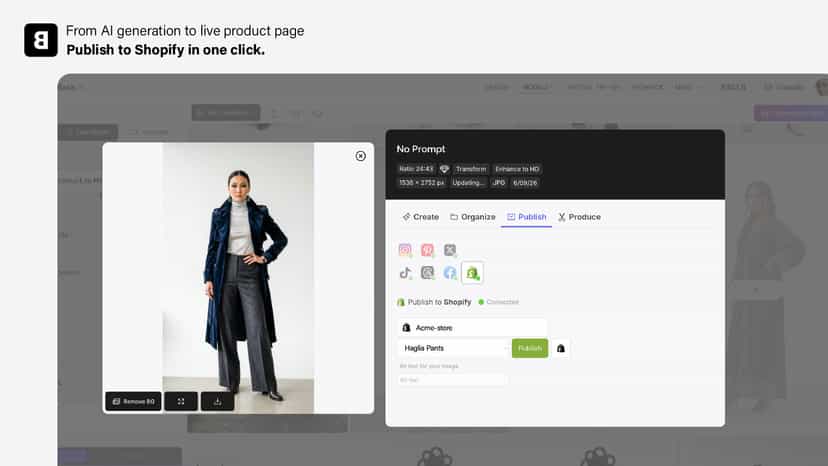
Task: Click the diamond icon beside the ratio chip
Action: click(x=444, y=169)
